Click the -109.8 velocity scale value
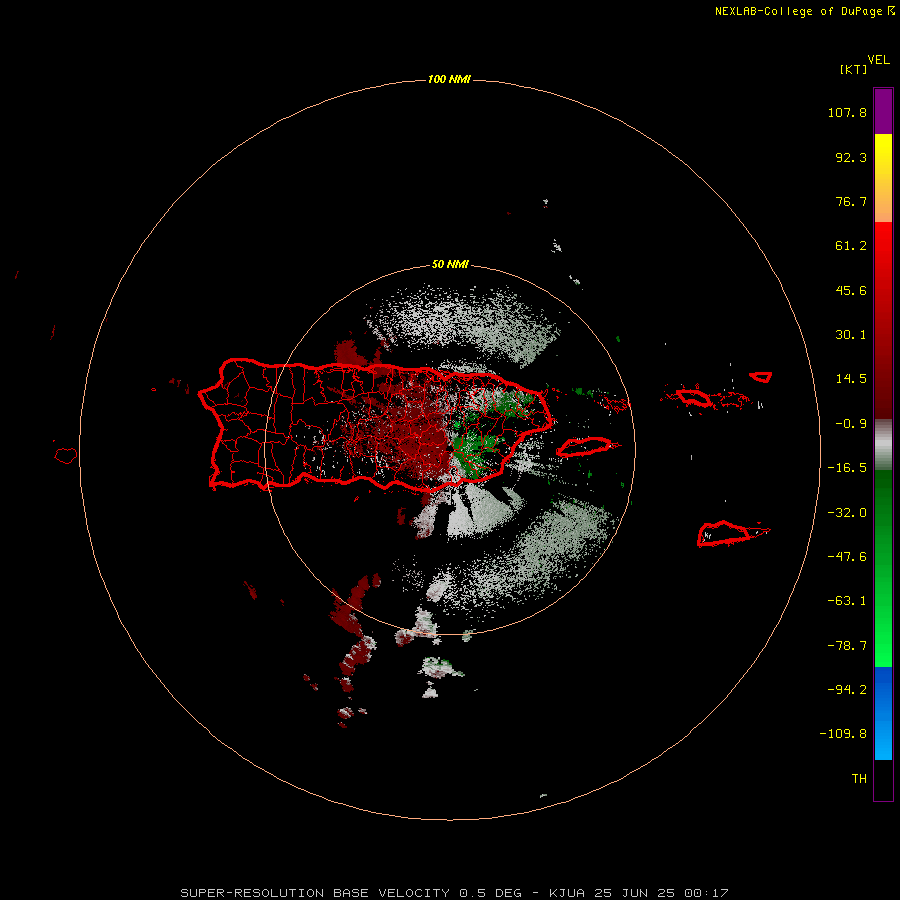Image resolution: width=900 pixels, height=900 pixels. click(843, 734)
